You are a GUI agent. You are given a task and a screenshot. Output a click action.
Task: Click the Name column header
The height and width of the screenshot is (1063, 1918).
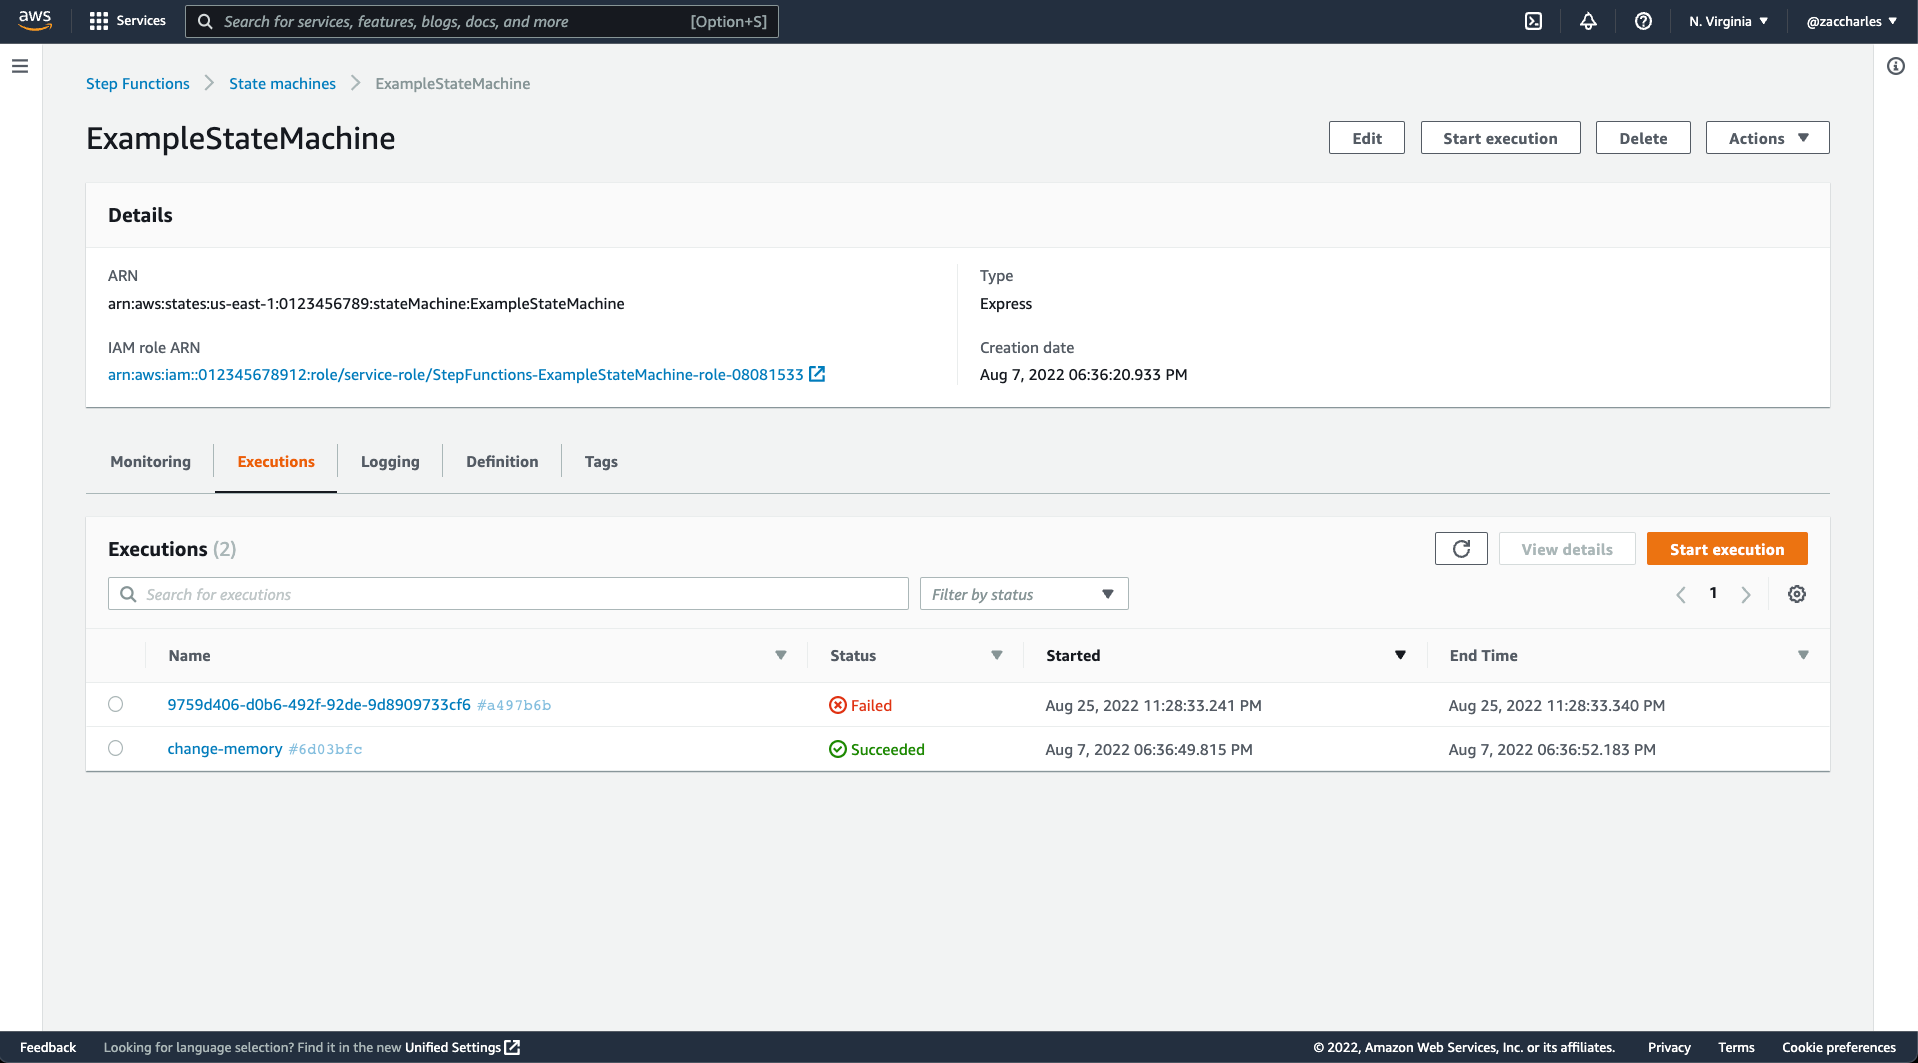point(189,655)
